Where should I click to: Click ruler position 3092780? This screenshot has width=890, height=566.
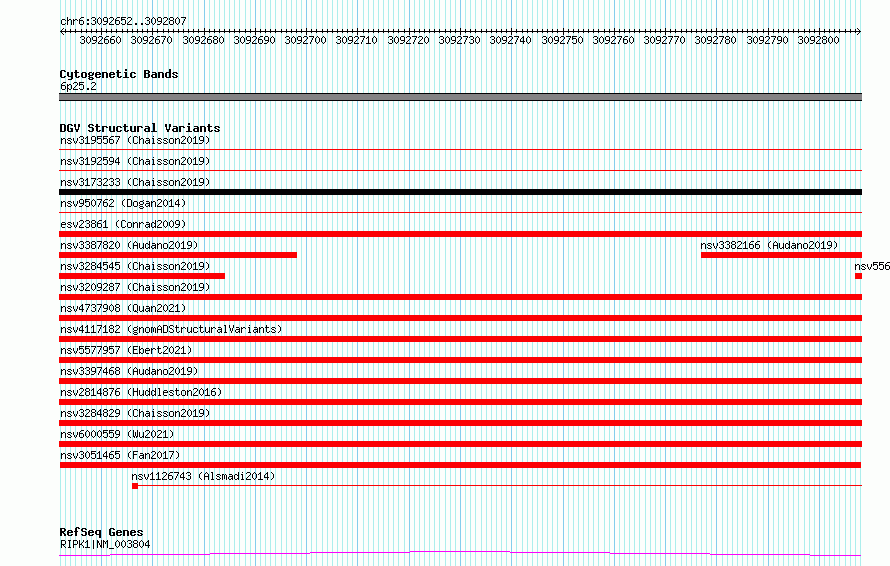(x=715, y=40)
